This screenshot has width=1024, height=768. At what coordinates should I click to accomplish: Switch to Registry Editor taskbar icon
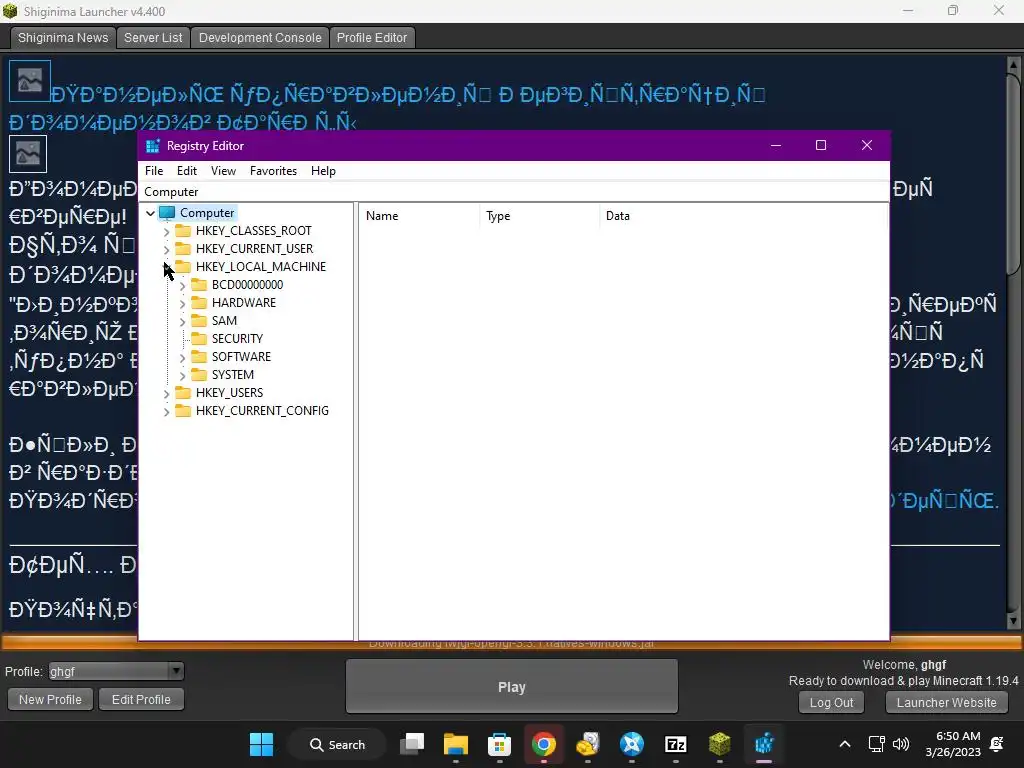pos(763,744)
